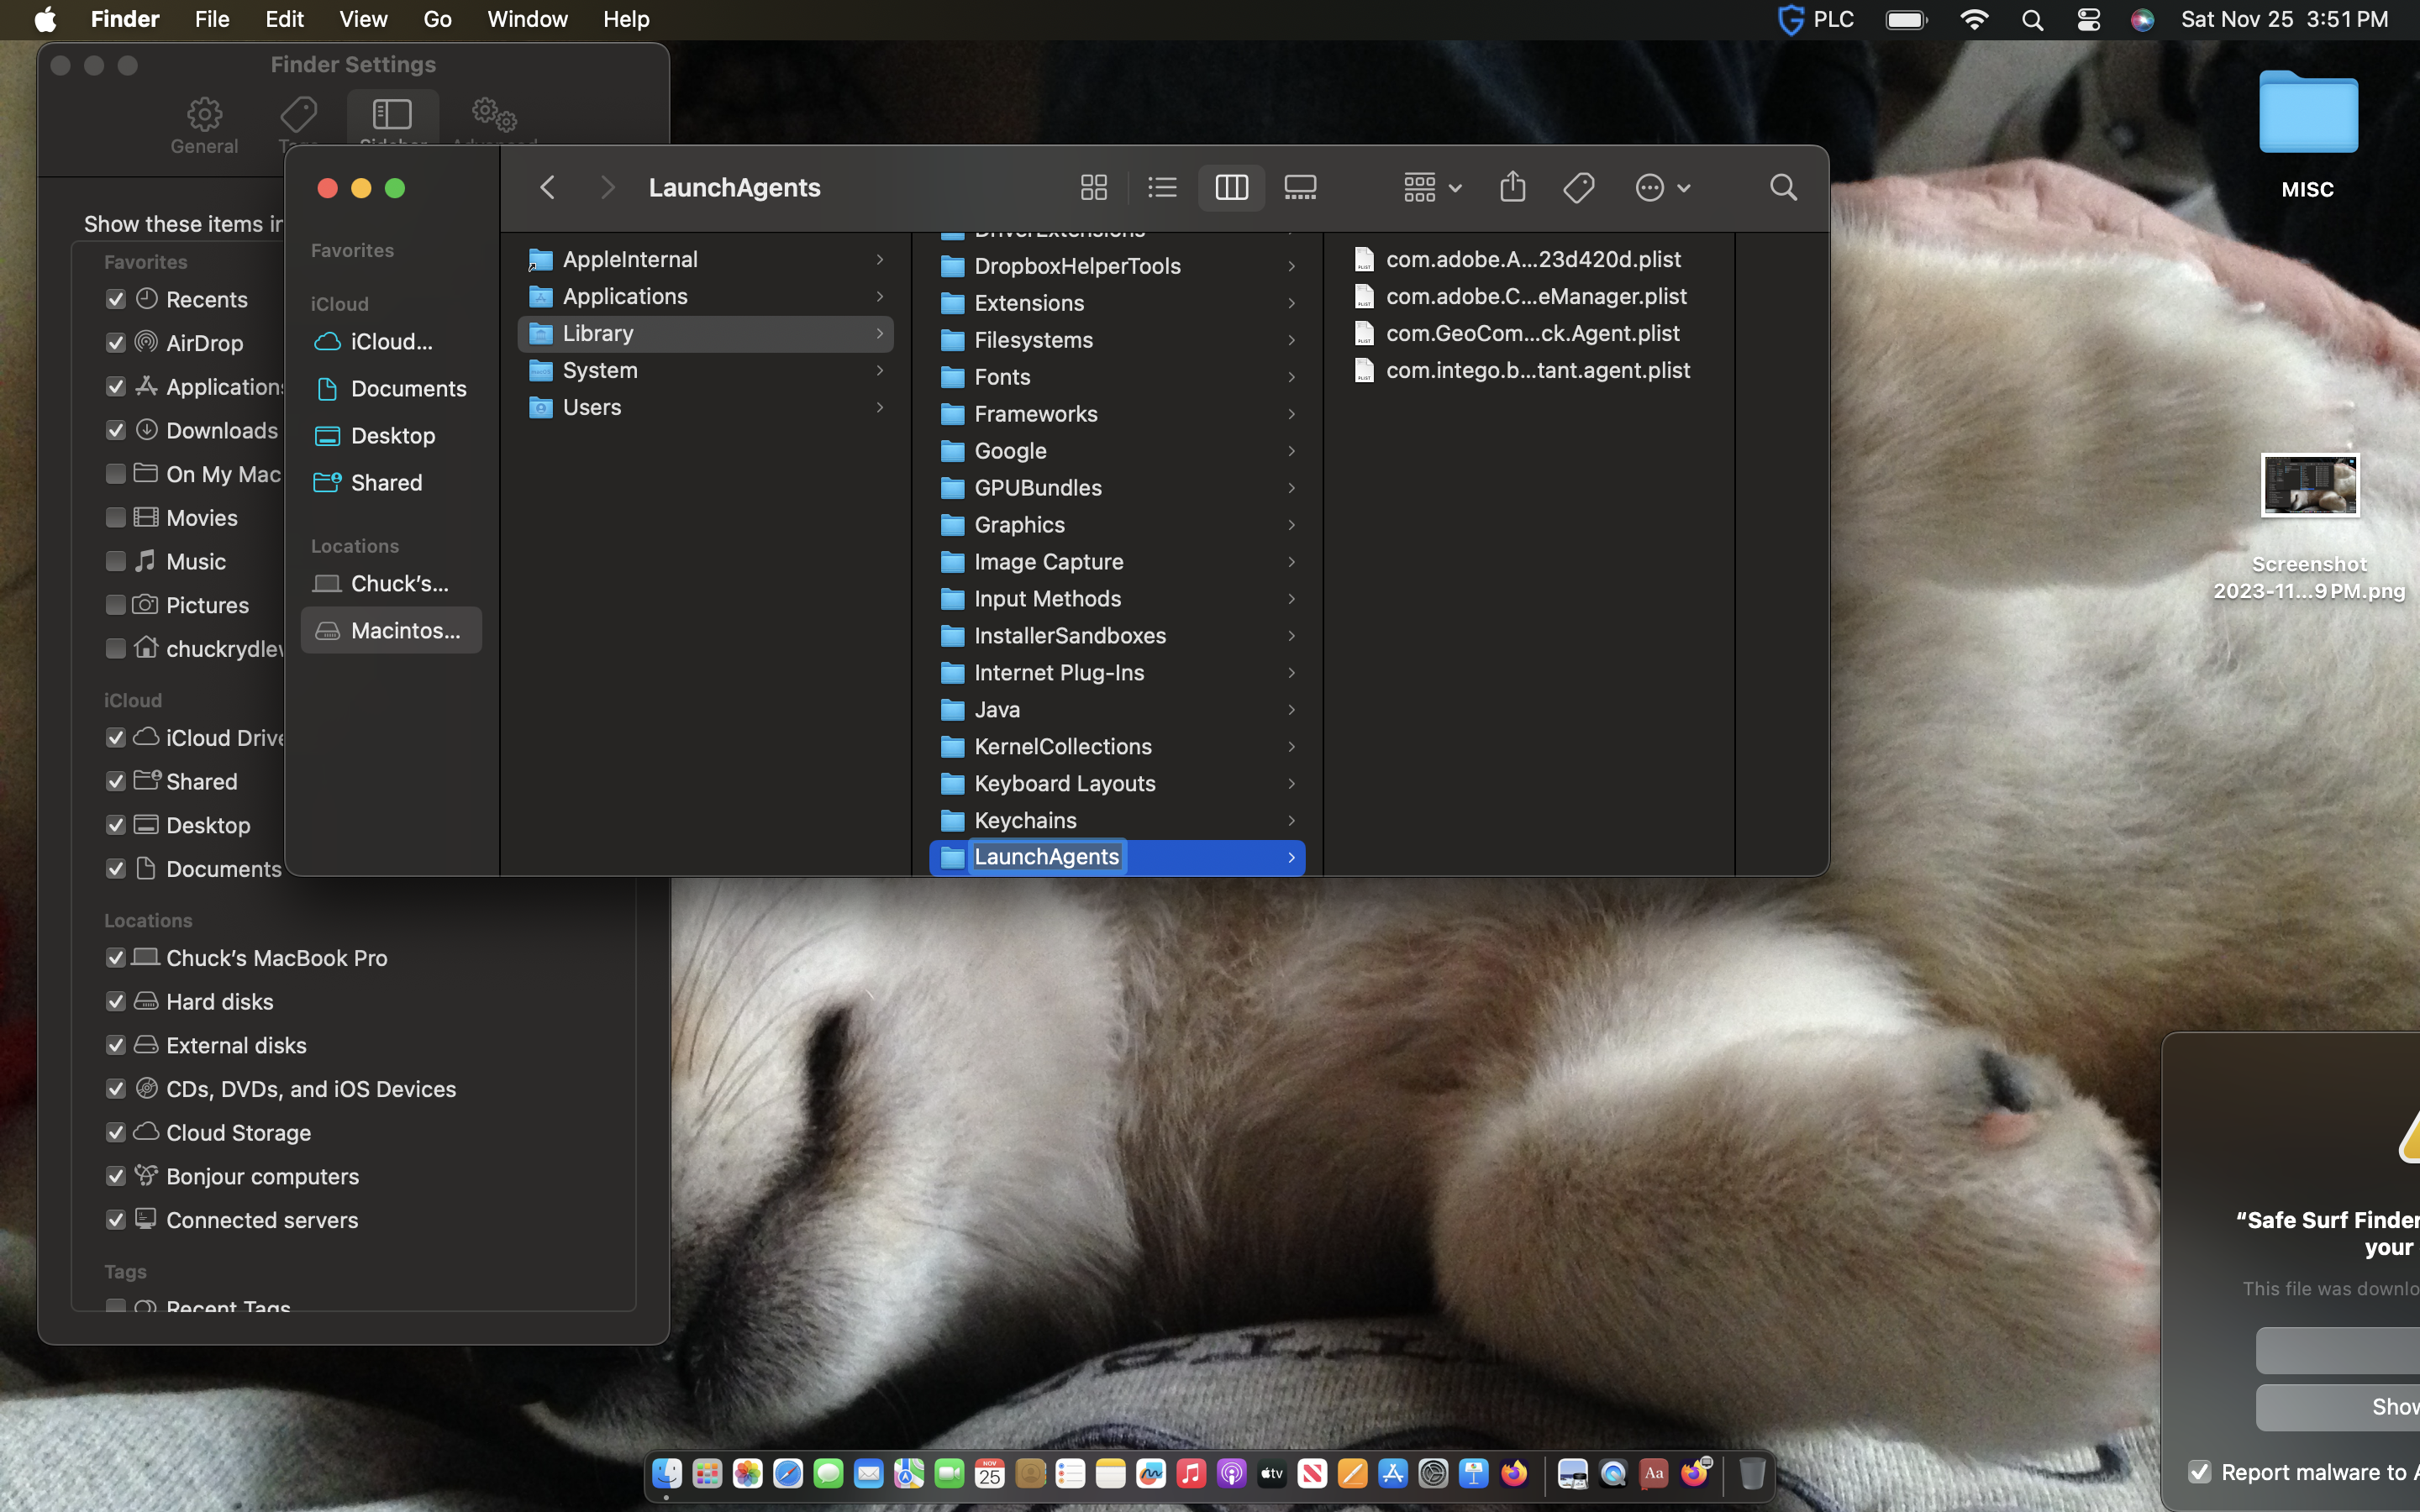This screenshot has width=2420, height=1512.
Task: Click the Share icon in Finder toolbar
Action: pos(1512,187)
